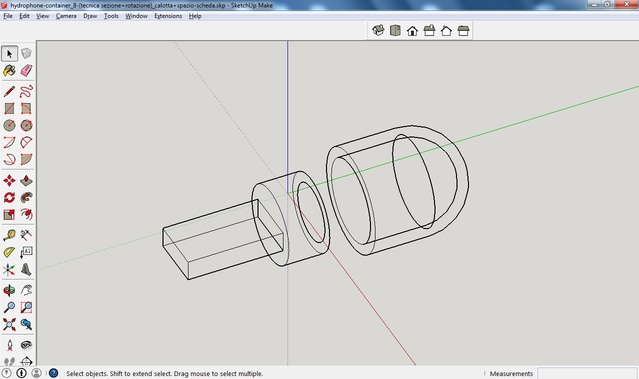Screen dimensions: 639x379
Task: Select the Axes tool
Action: click(x=9, y=269)
